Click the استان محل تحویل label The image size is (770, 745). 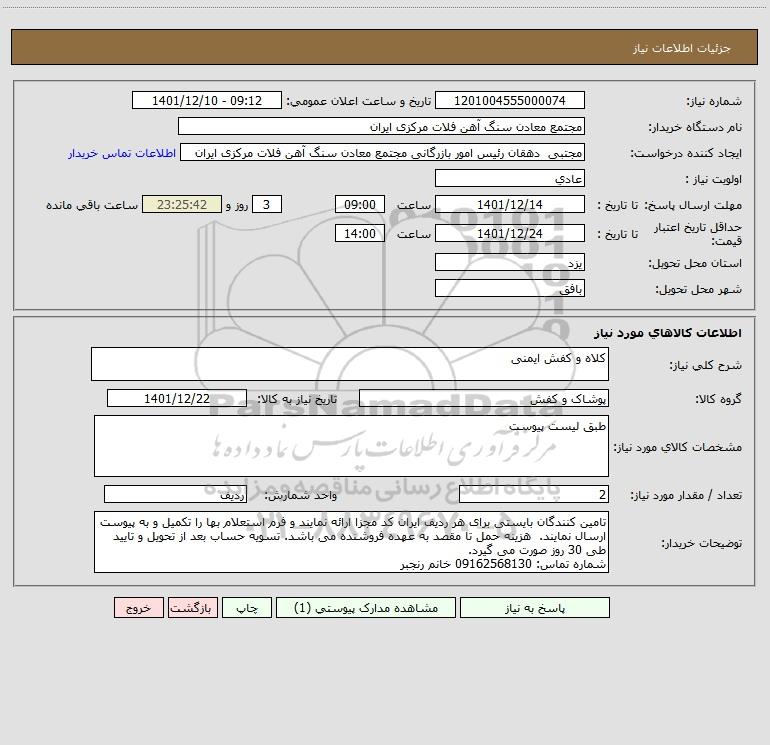coord(695,263)
